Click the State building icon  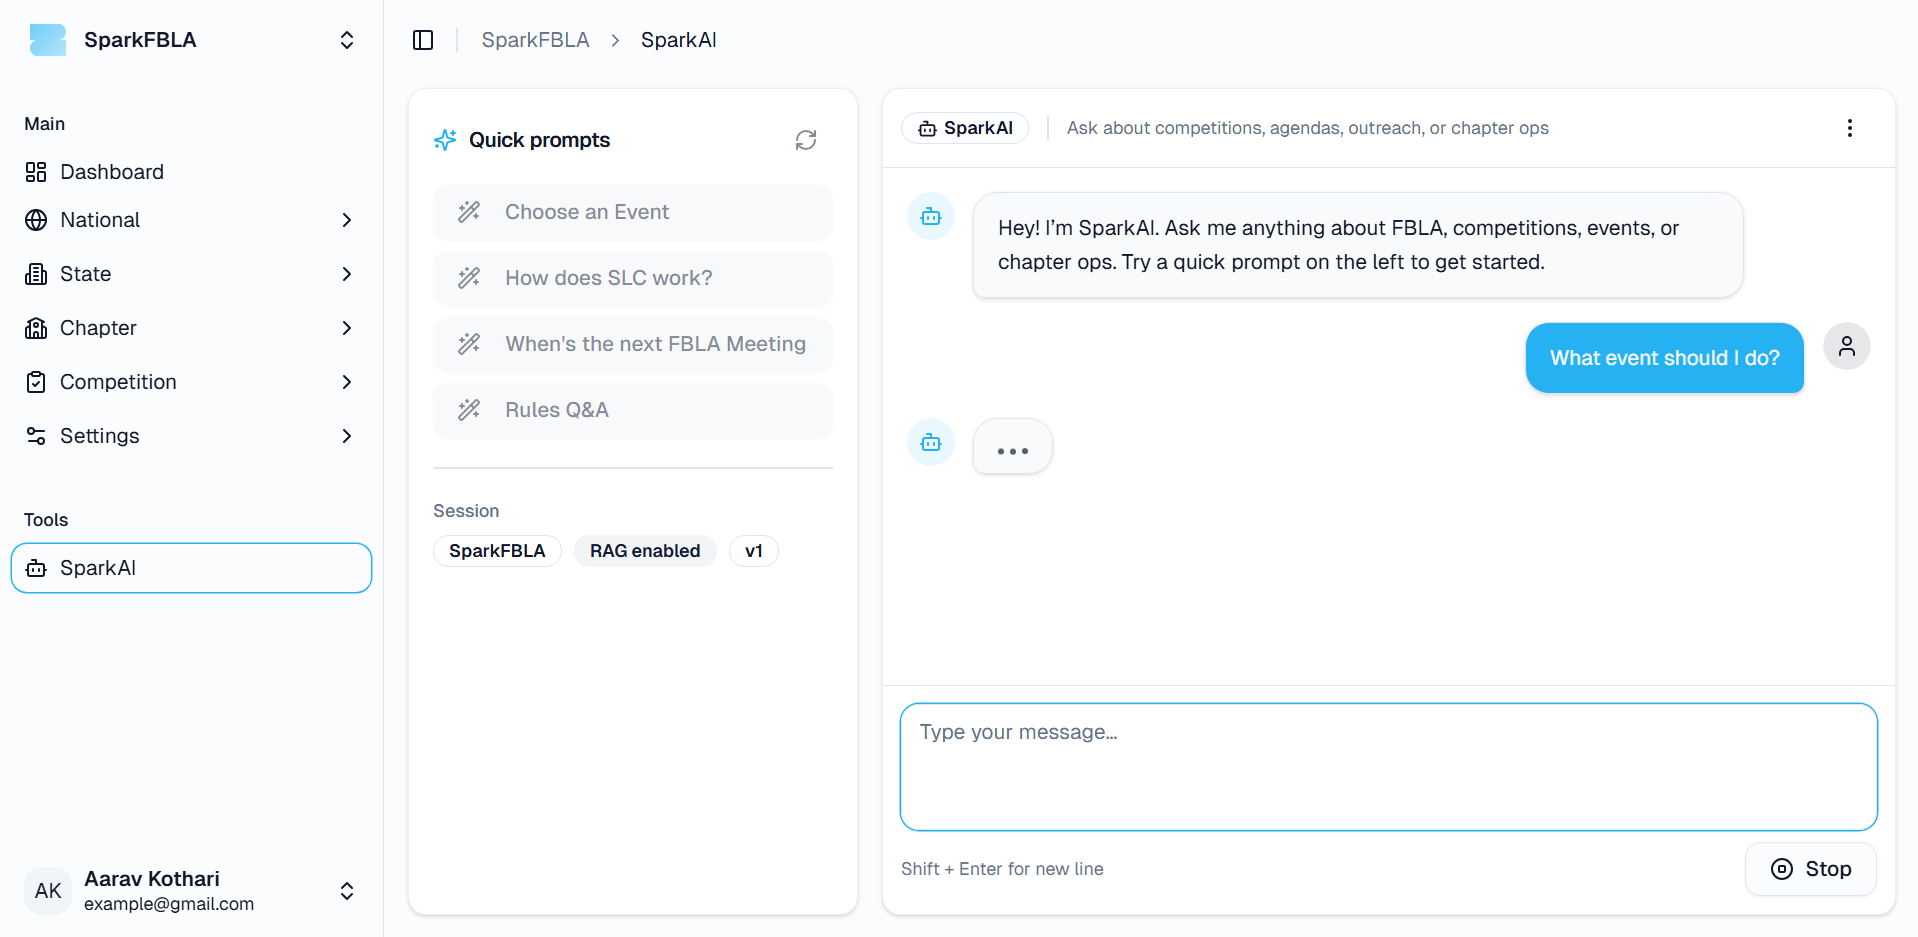click(x=36, y=274)
